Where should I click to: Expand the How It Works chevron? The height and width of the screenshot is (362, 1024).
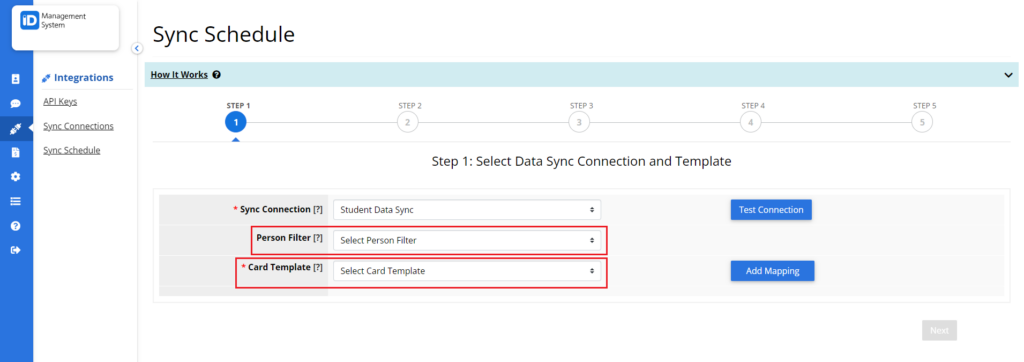1008,75
